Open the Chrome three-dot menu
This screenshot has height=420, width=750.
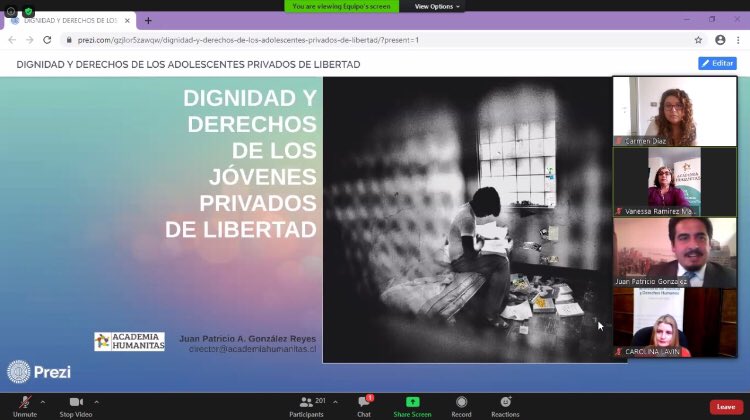738,40
